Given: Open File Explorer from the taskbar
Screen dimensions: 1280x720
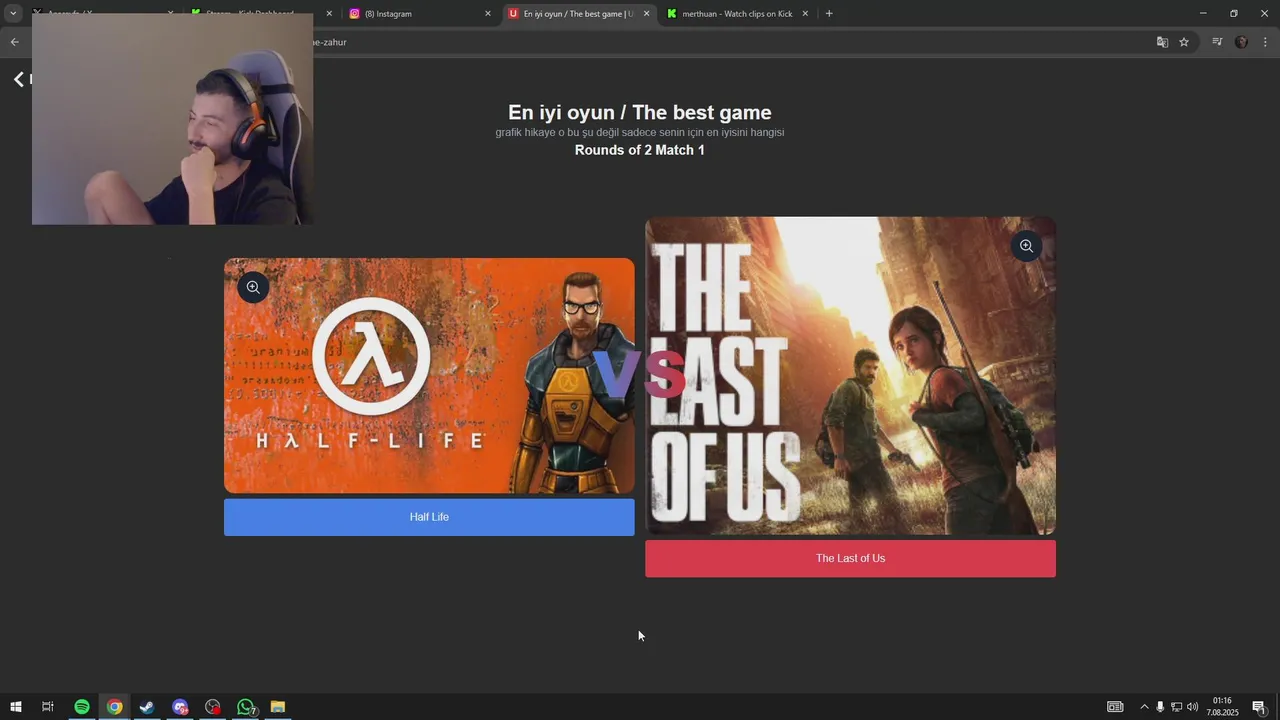Looking at the screenshot, I should [x=278, y=707].
